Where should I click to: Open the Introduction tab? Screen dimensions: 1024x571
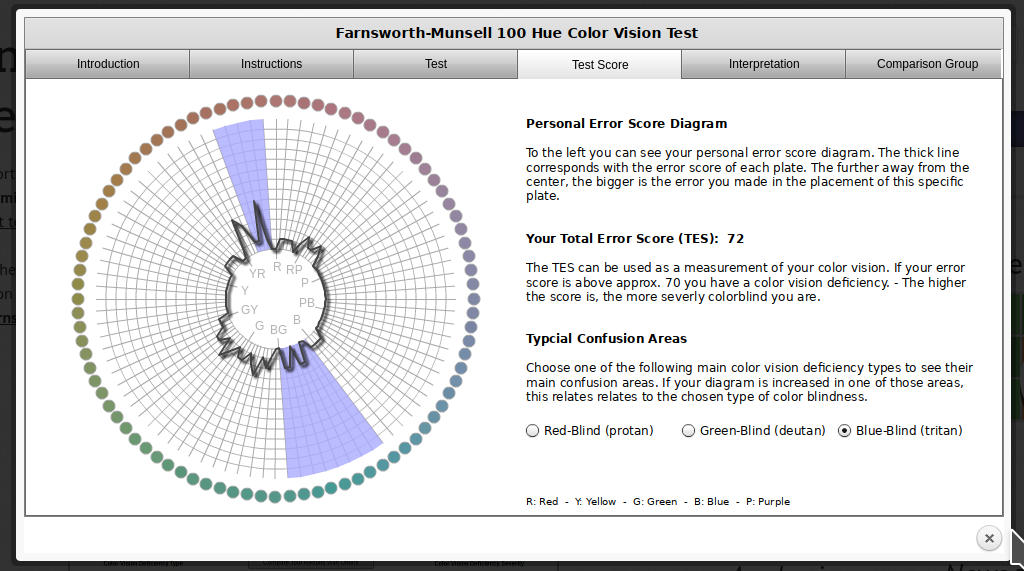(108, 64)
